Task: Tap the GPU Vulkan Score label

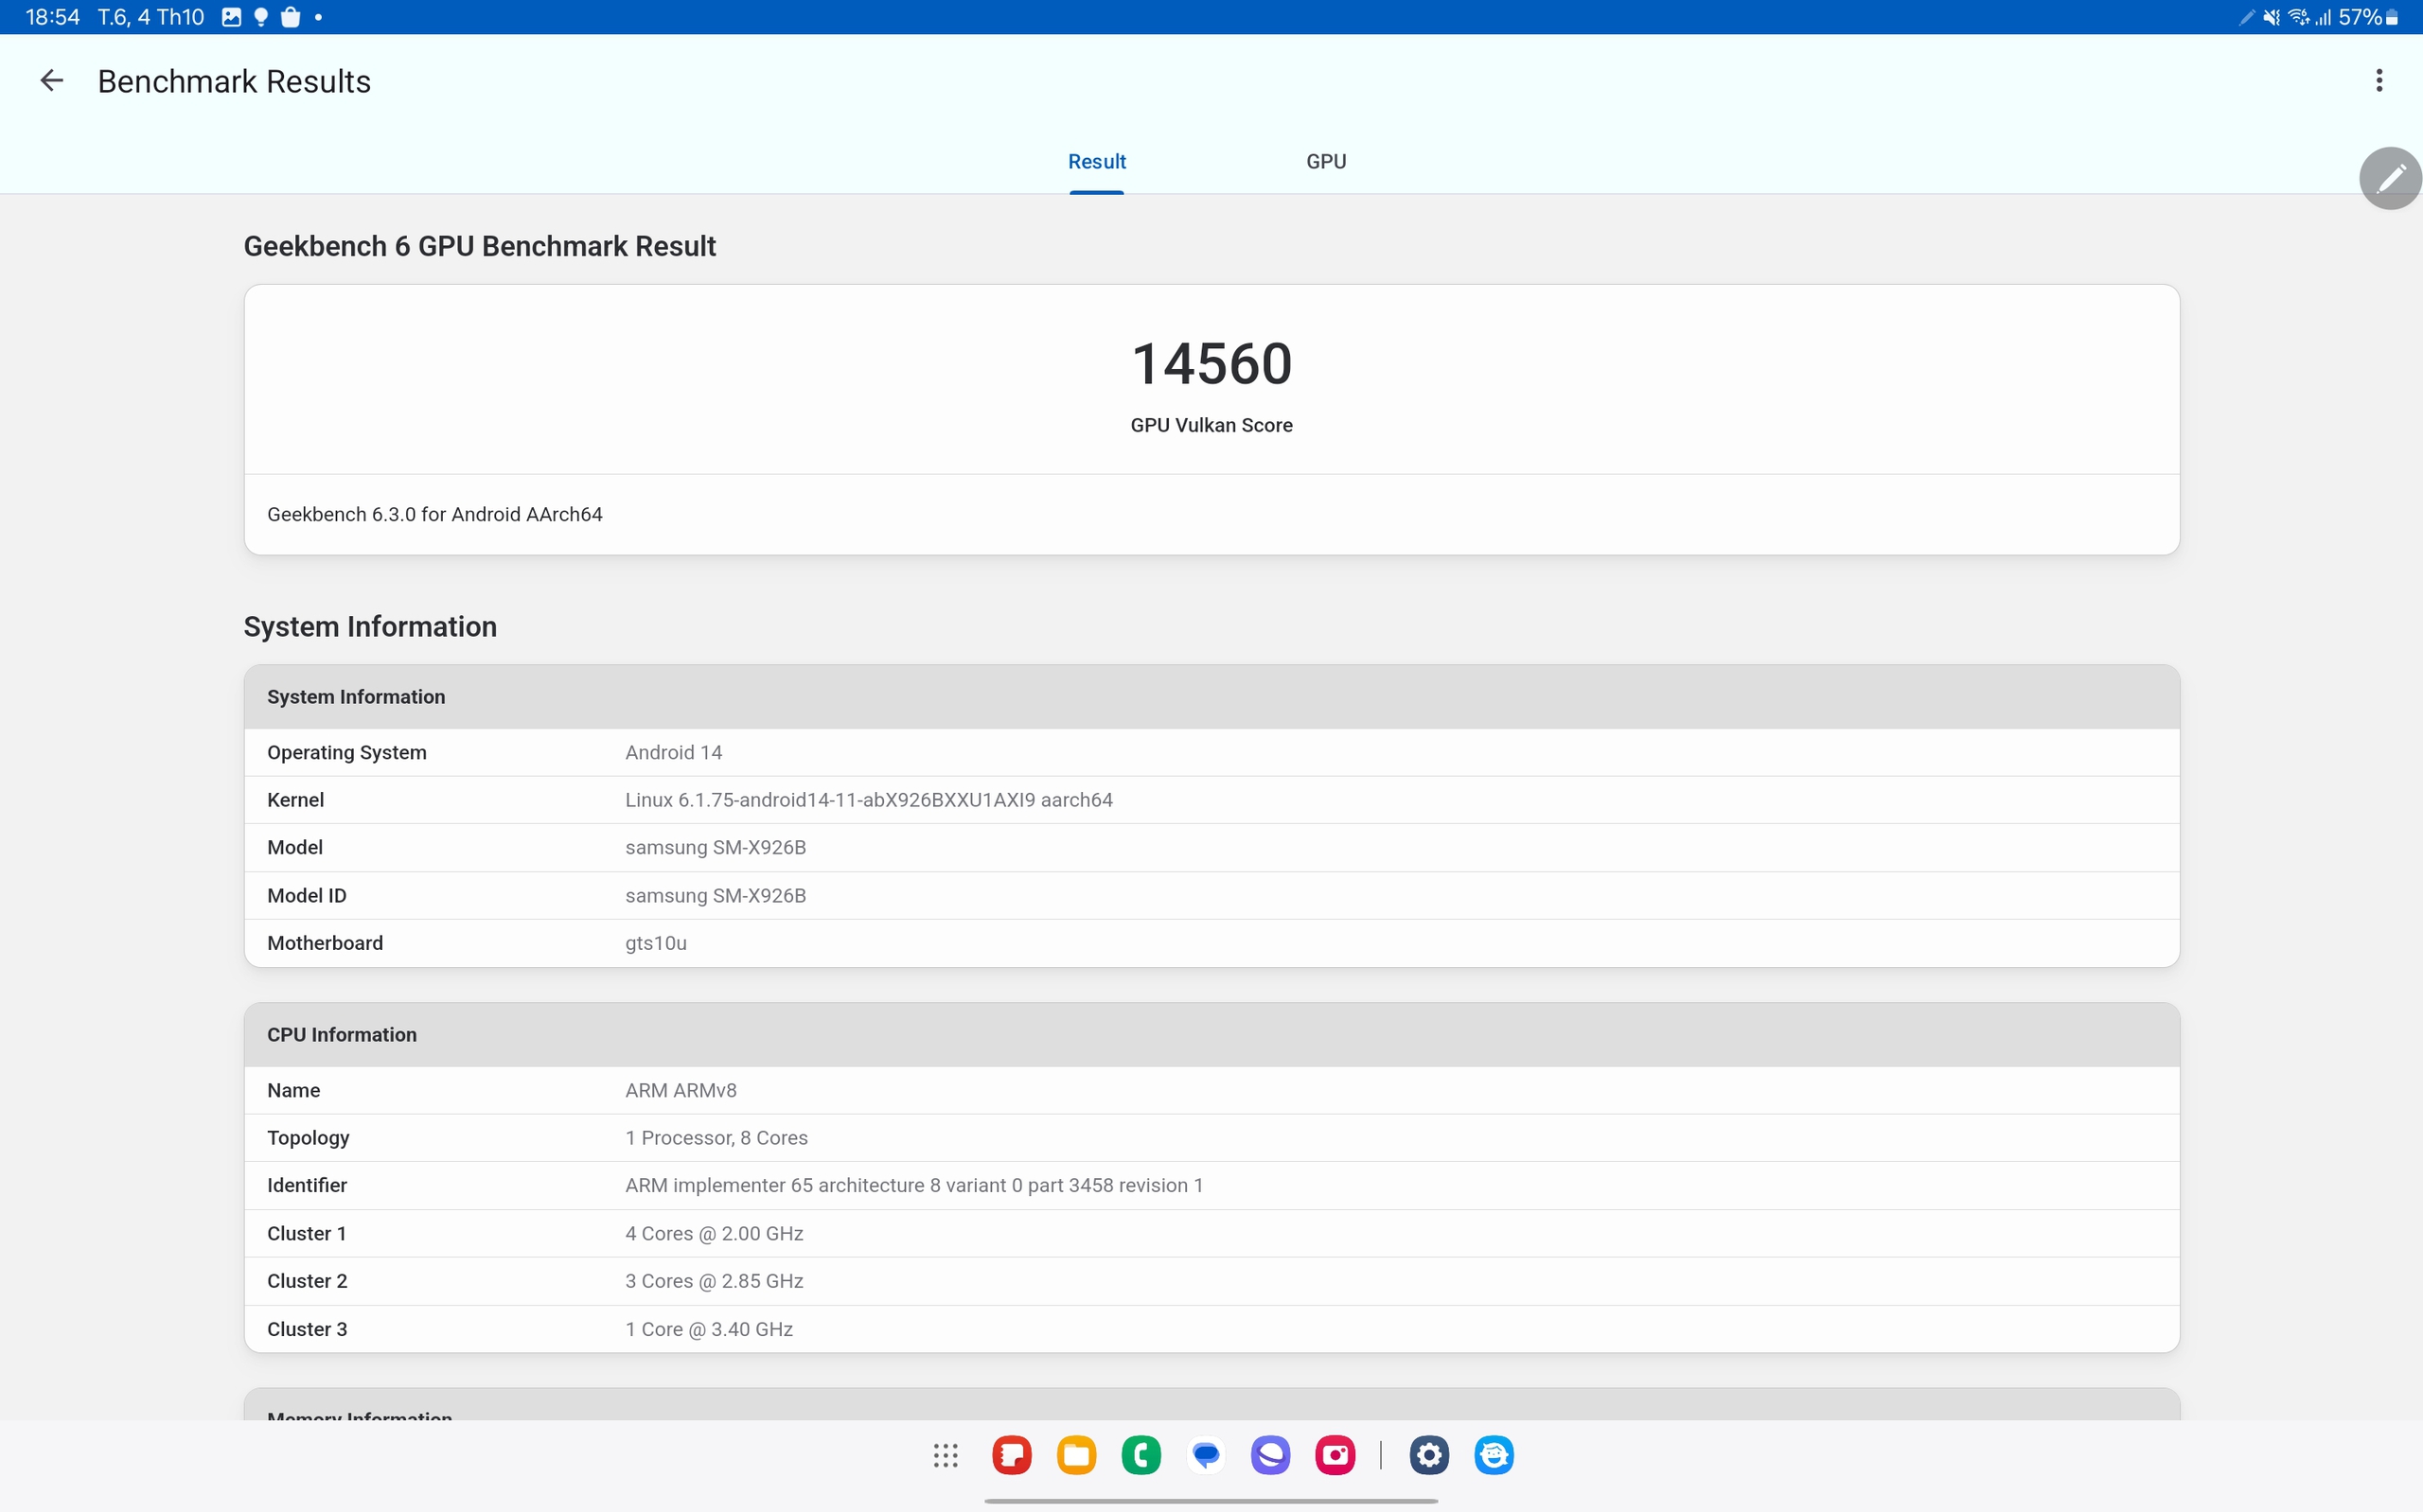Action: (x=1211, y=425)
